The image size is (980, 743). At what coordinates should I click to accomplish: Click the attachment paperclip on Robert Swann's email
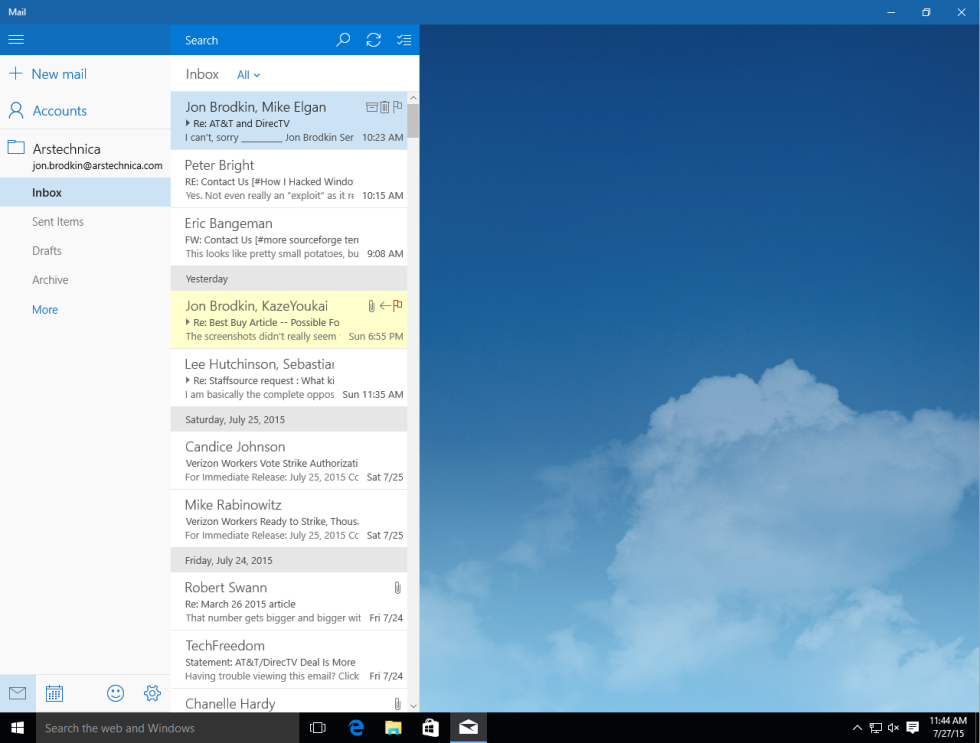[397, 588]
